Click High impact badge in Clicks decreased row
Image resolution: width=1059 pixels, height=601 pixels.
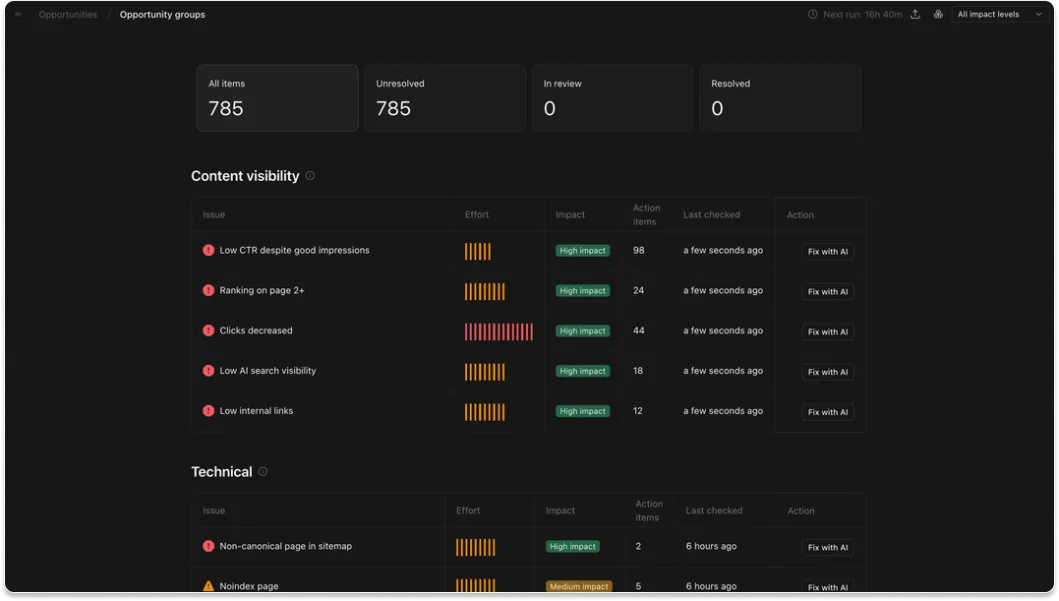582,331
